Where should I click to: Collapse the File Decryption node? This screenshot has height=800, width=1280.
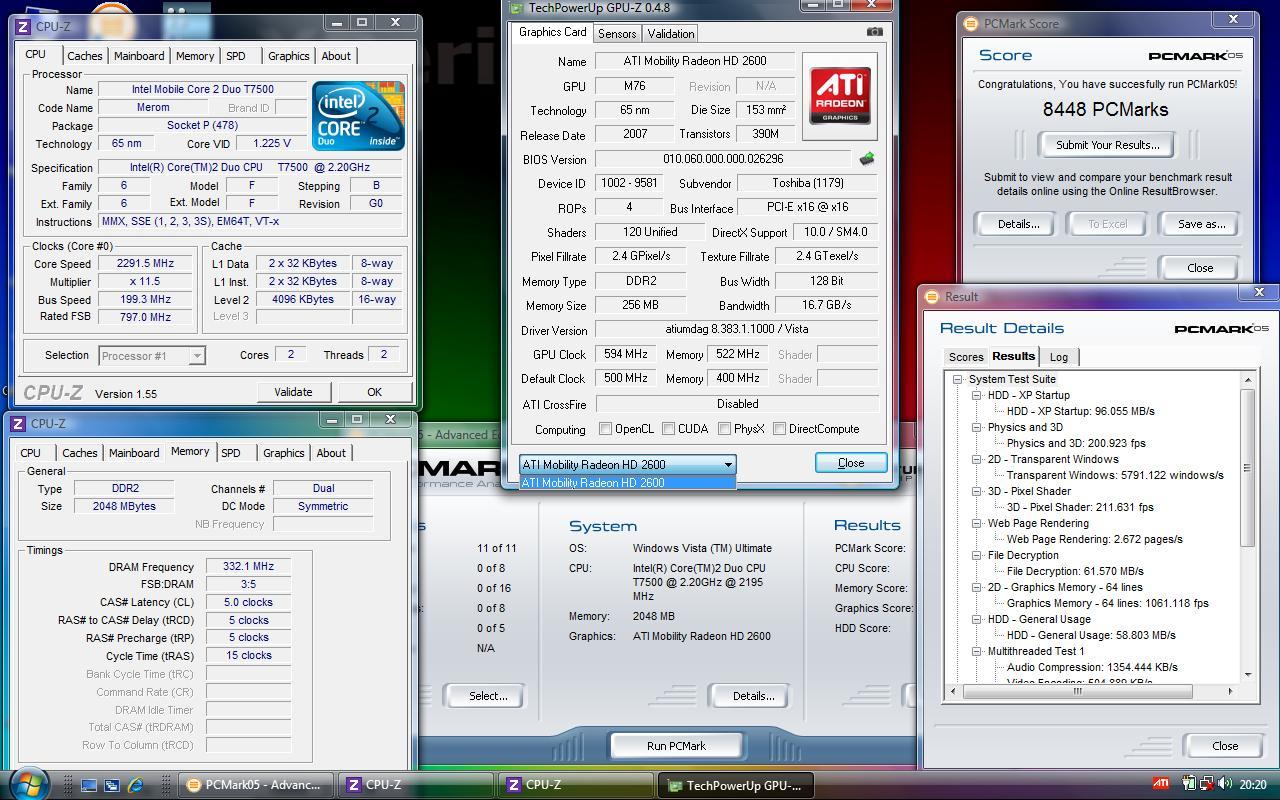977,555
